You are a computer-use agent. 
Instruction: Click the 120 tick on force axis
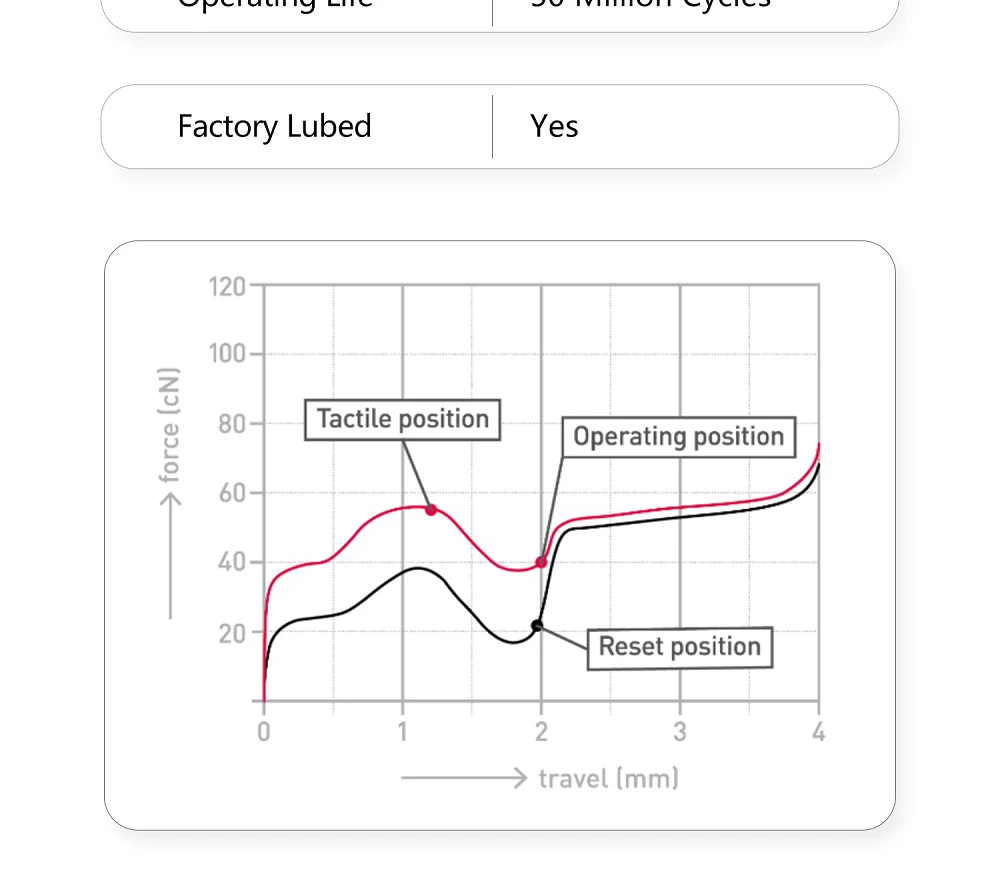point(227,287)
